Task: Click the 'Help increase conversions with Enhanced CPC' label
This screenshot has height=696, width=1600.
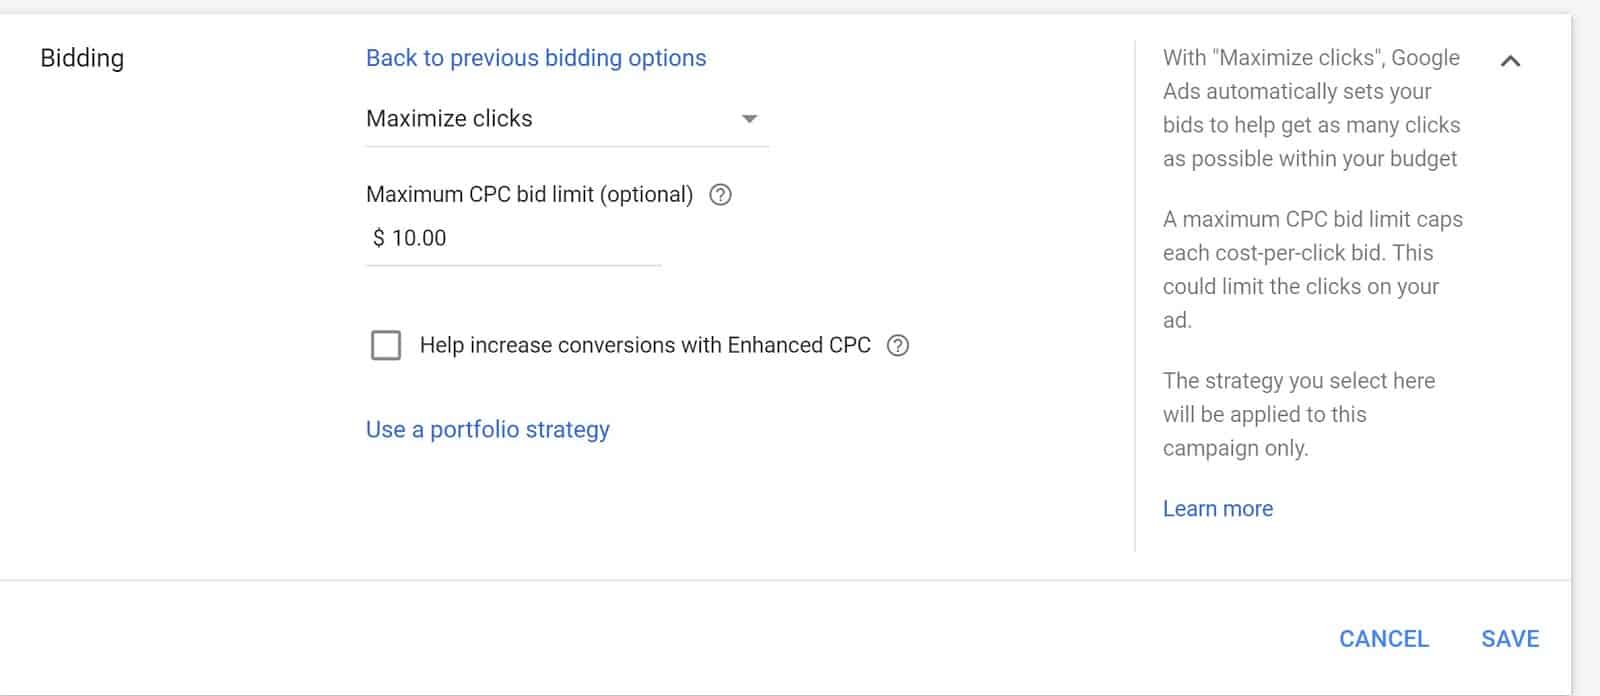Action: click(645, 345)
